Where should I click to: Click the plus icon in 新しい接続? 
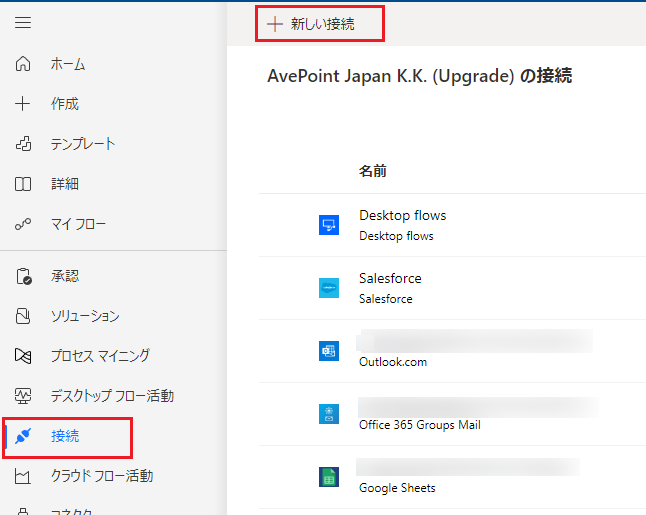click(275, 24)
